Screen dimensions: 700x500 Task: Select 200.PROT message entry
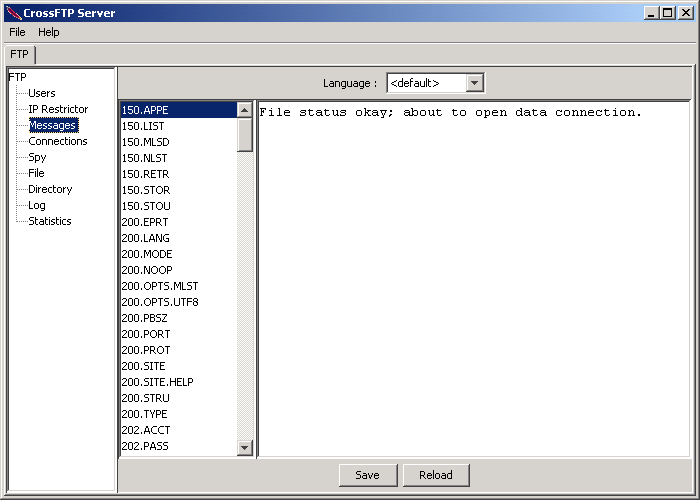coord(179,350)
